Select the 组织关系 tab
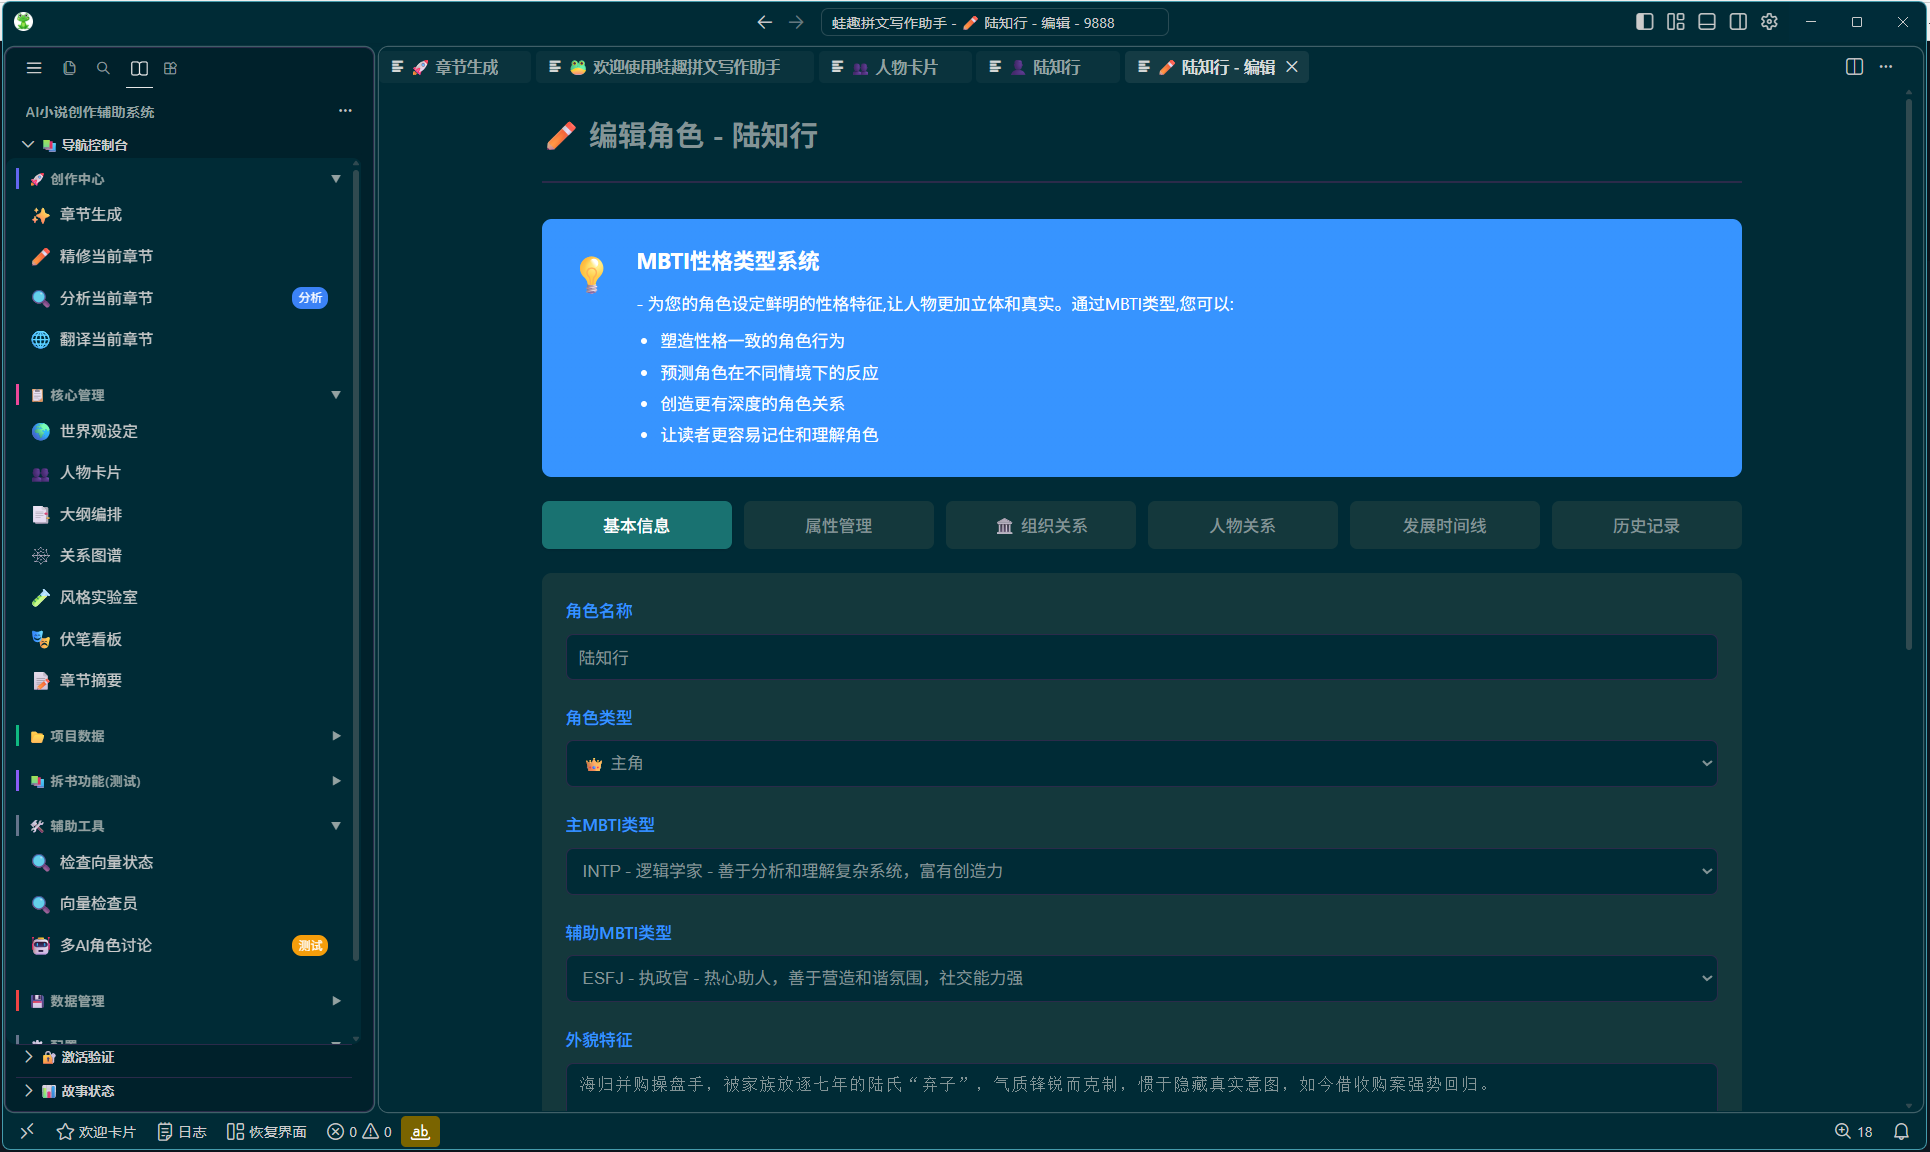 (x=1041, y=525)
